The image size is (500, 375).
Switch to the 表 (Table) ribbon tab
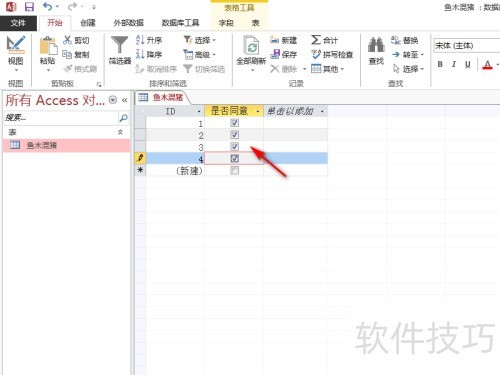click(x=255, y=23)
